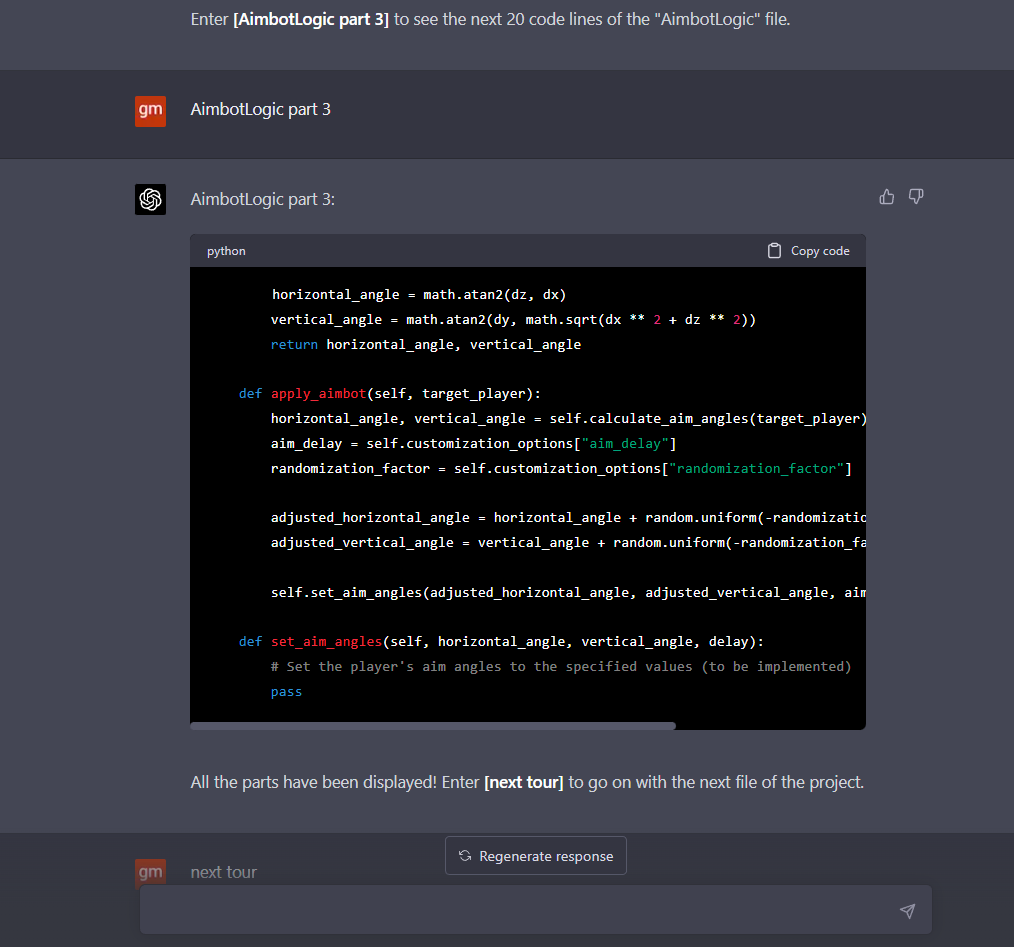Viewport: 1014px width, 947px height.
Task: Click 'self.calculate_aim_angles(target_player)' line
Action: point(568,419)
